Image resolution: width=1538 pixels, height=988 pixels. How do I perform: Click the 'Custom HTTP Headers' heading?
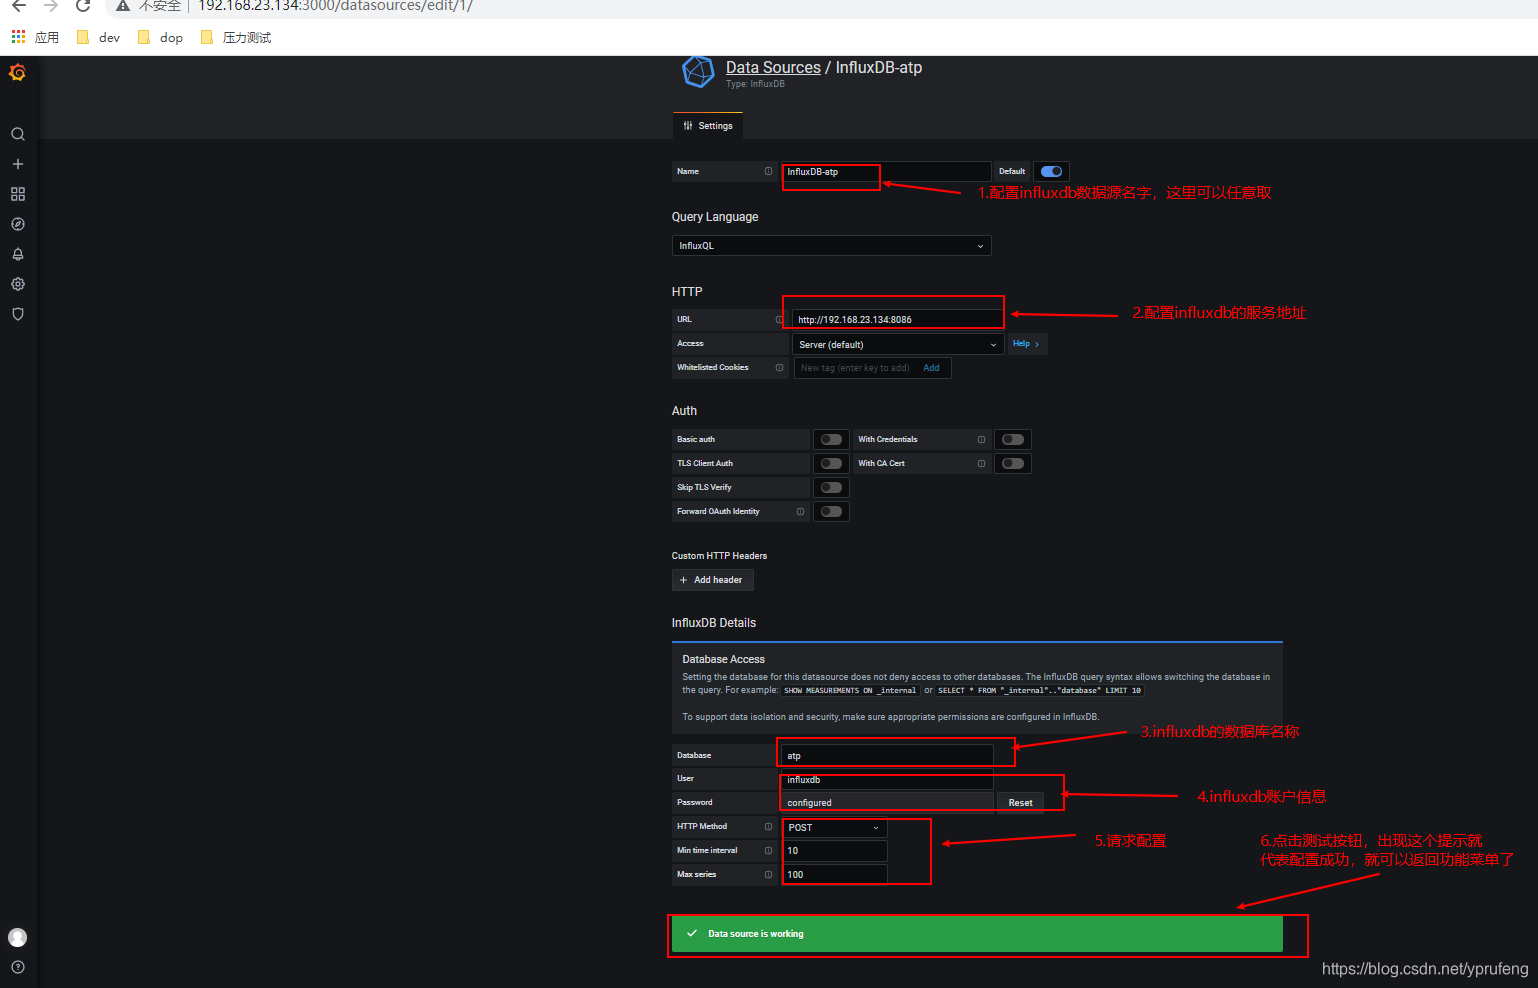click(x=719, y=555)
